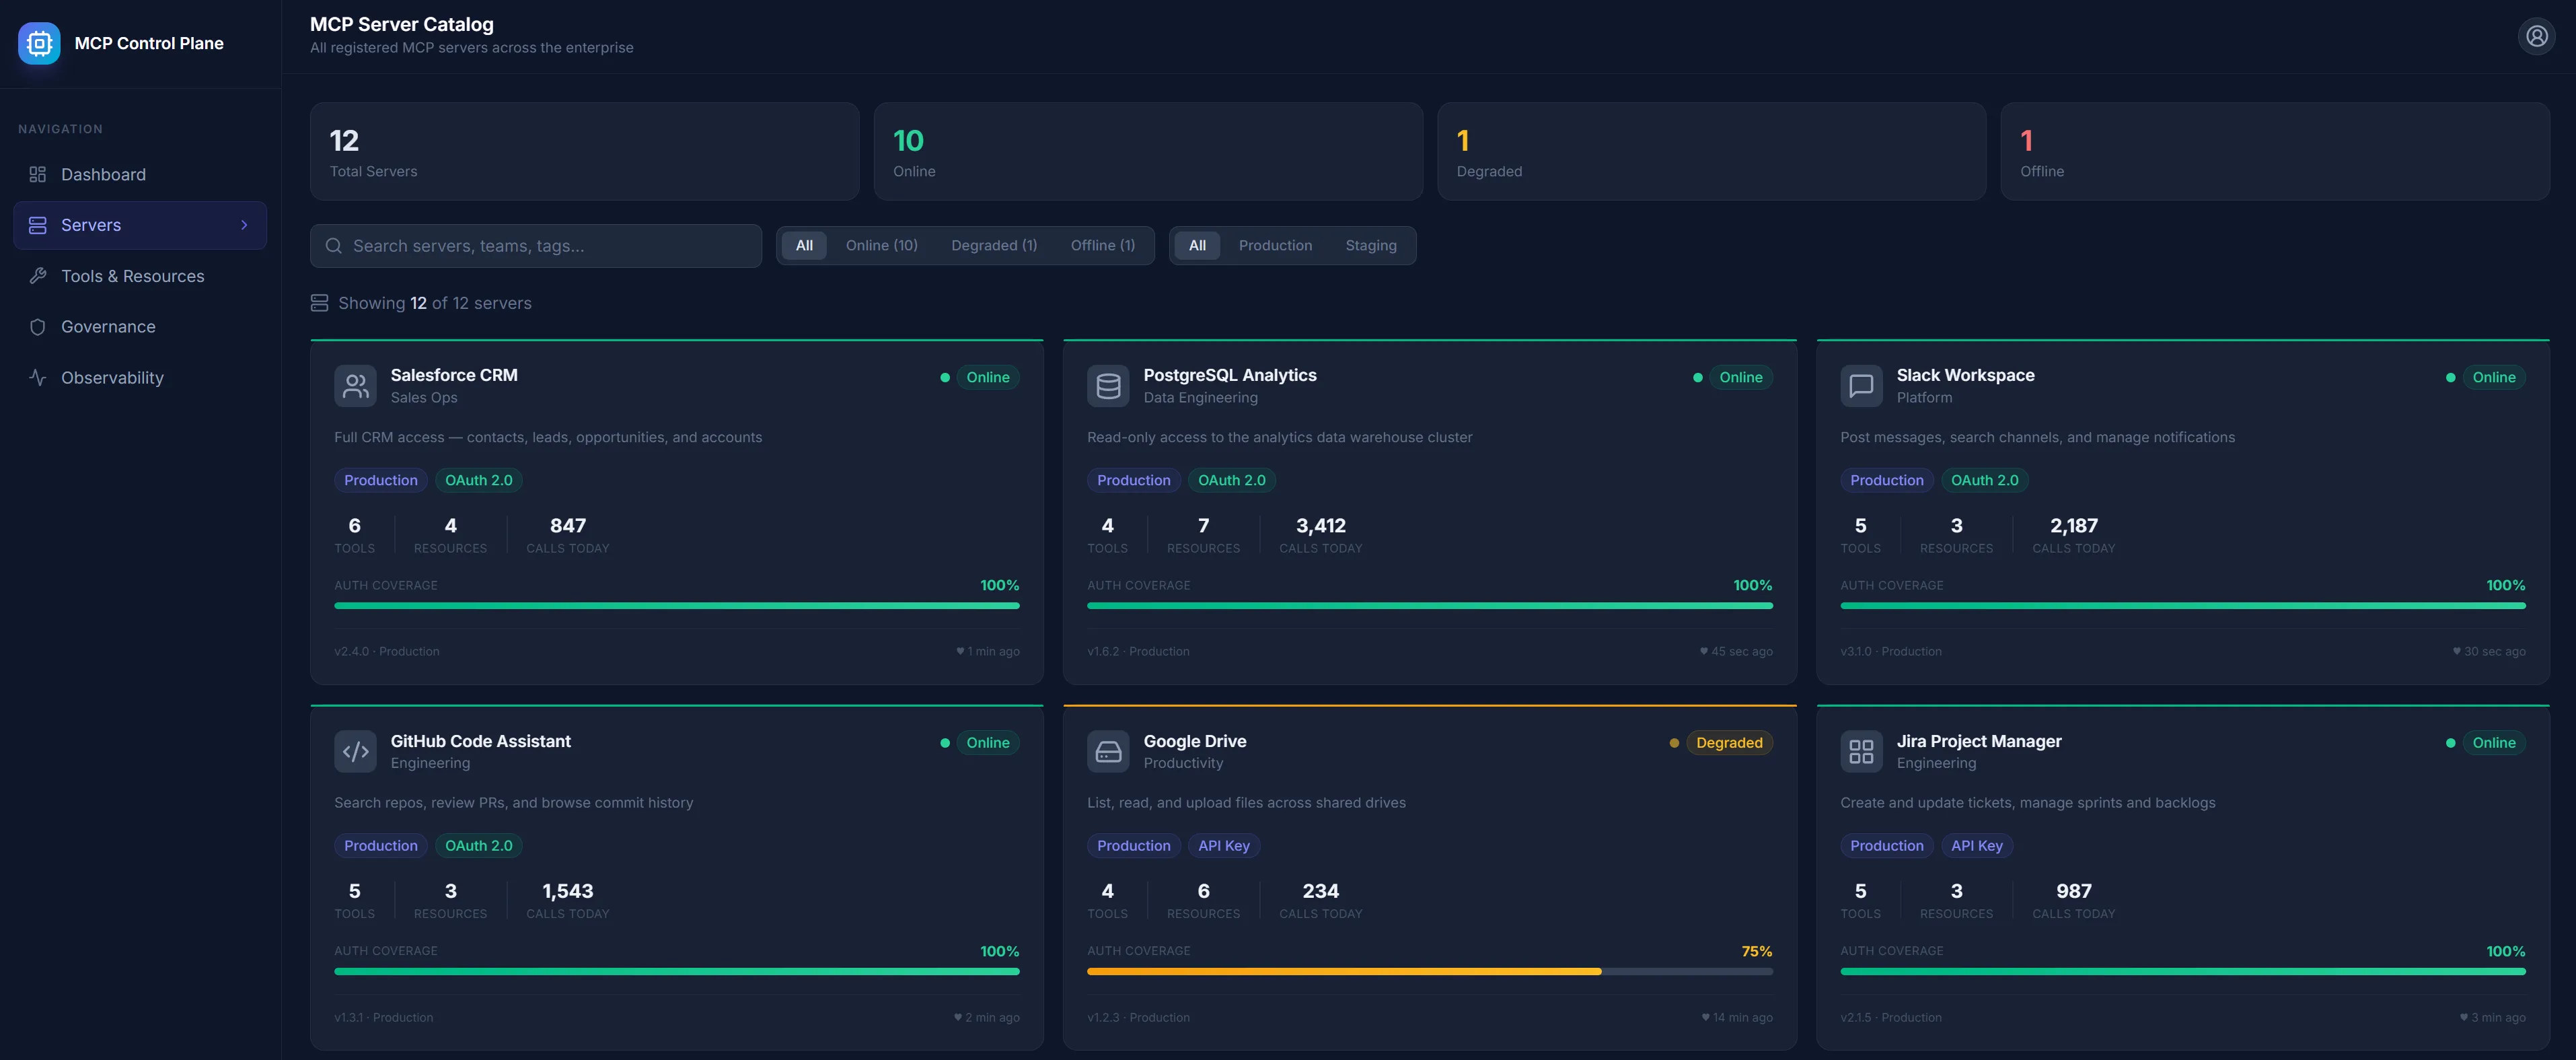Click the Production tag on GitHub Code Assistant
The width and height of the screenshot is (2576, 1060).
[381, 846]
